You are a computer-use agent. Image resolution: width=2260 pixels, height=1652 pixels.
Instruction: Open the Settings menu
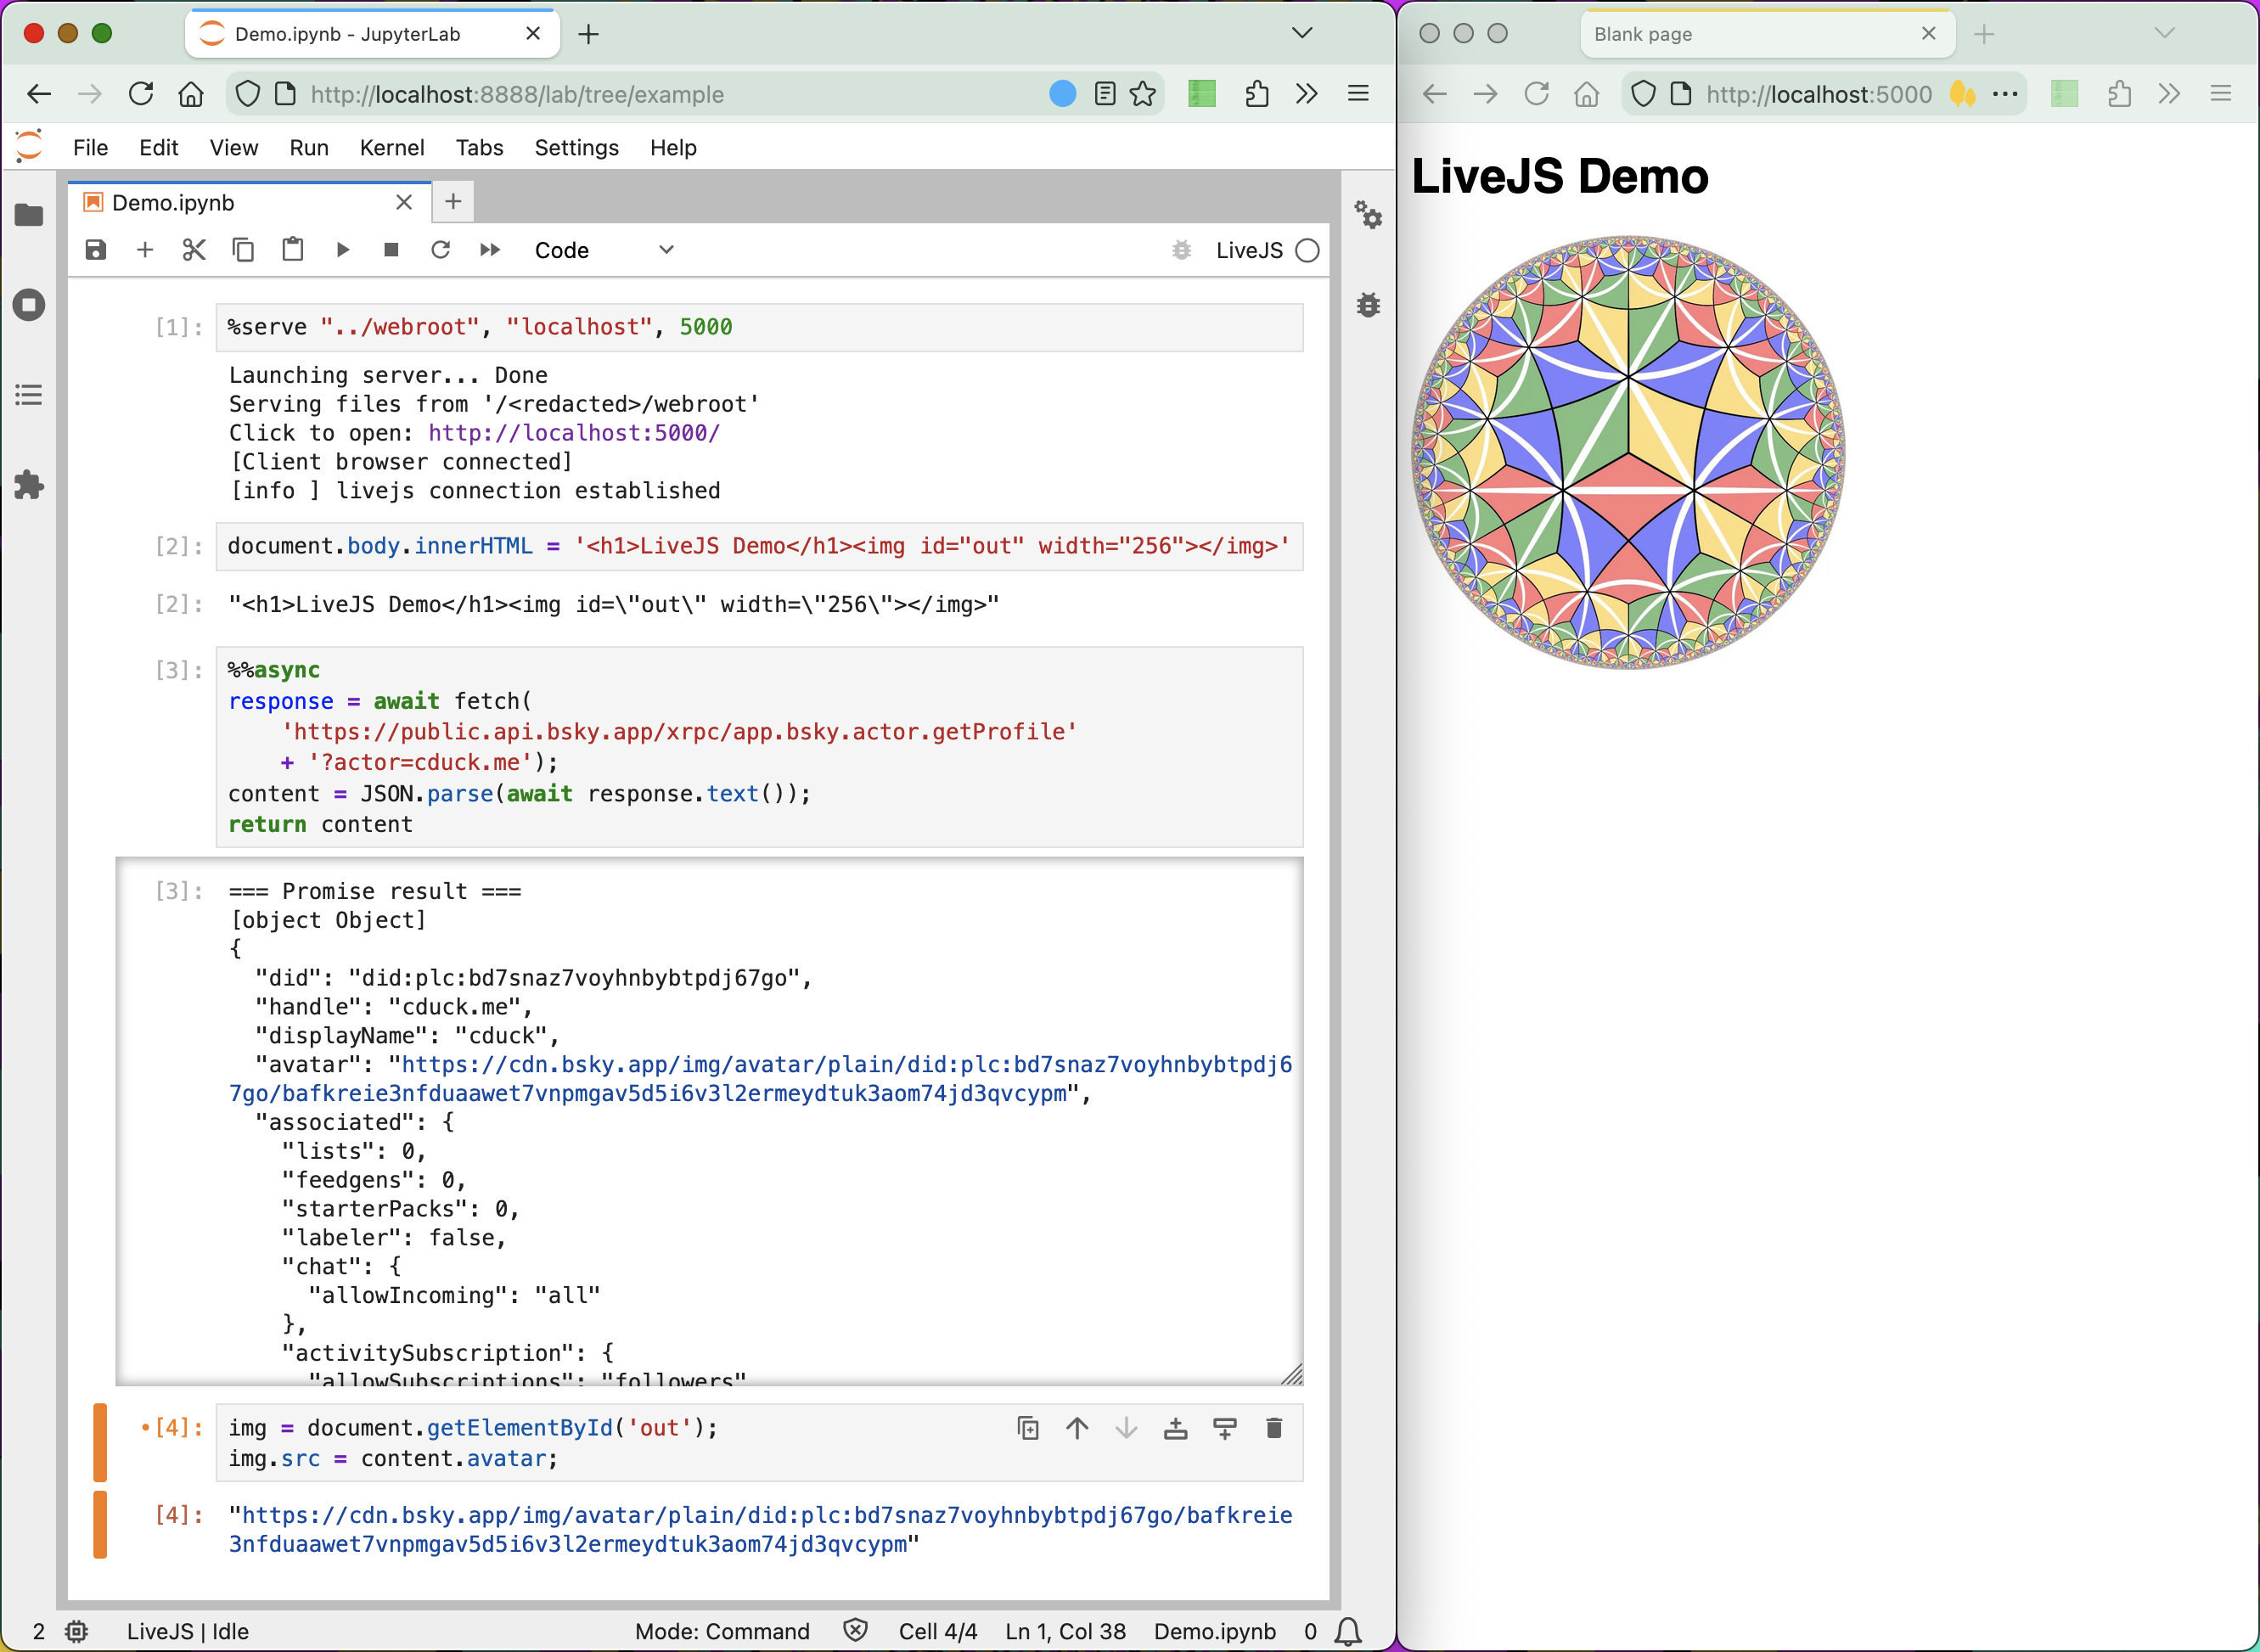576,148
